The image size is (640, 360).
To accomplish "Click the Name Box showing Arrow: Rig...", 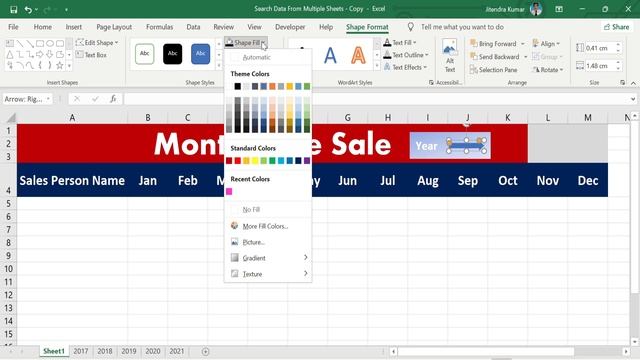I will point(27,99).
